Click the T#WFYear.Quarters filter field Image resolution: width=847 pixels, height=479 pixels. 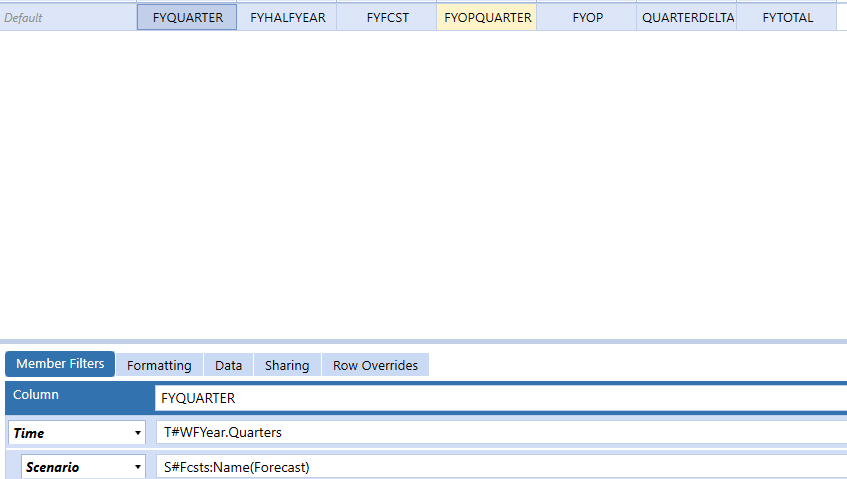(x=500, y=433)
